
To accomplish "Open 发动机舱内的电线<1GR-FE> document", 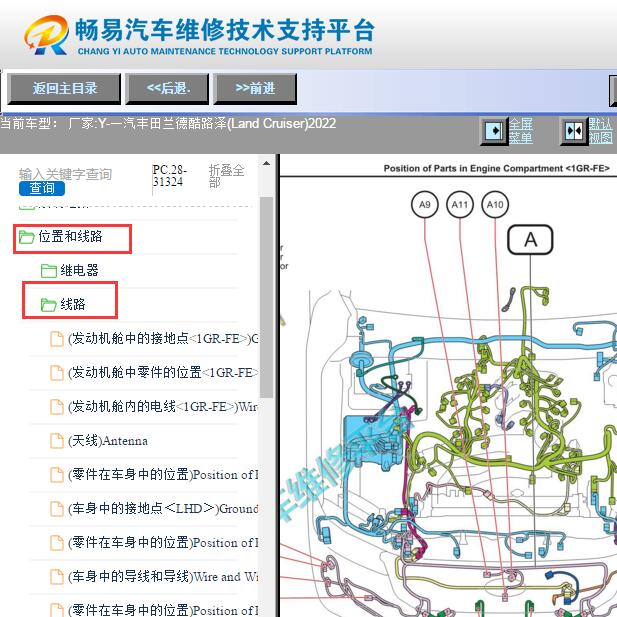I will click(x=163, y=406).
